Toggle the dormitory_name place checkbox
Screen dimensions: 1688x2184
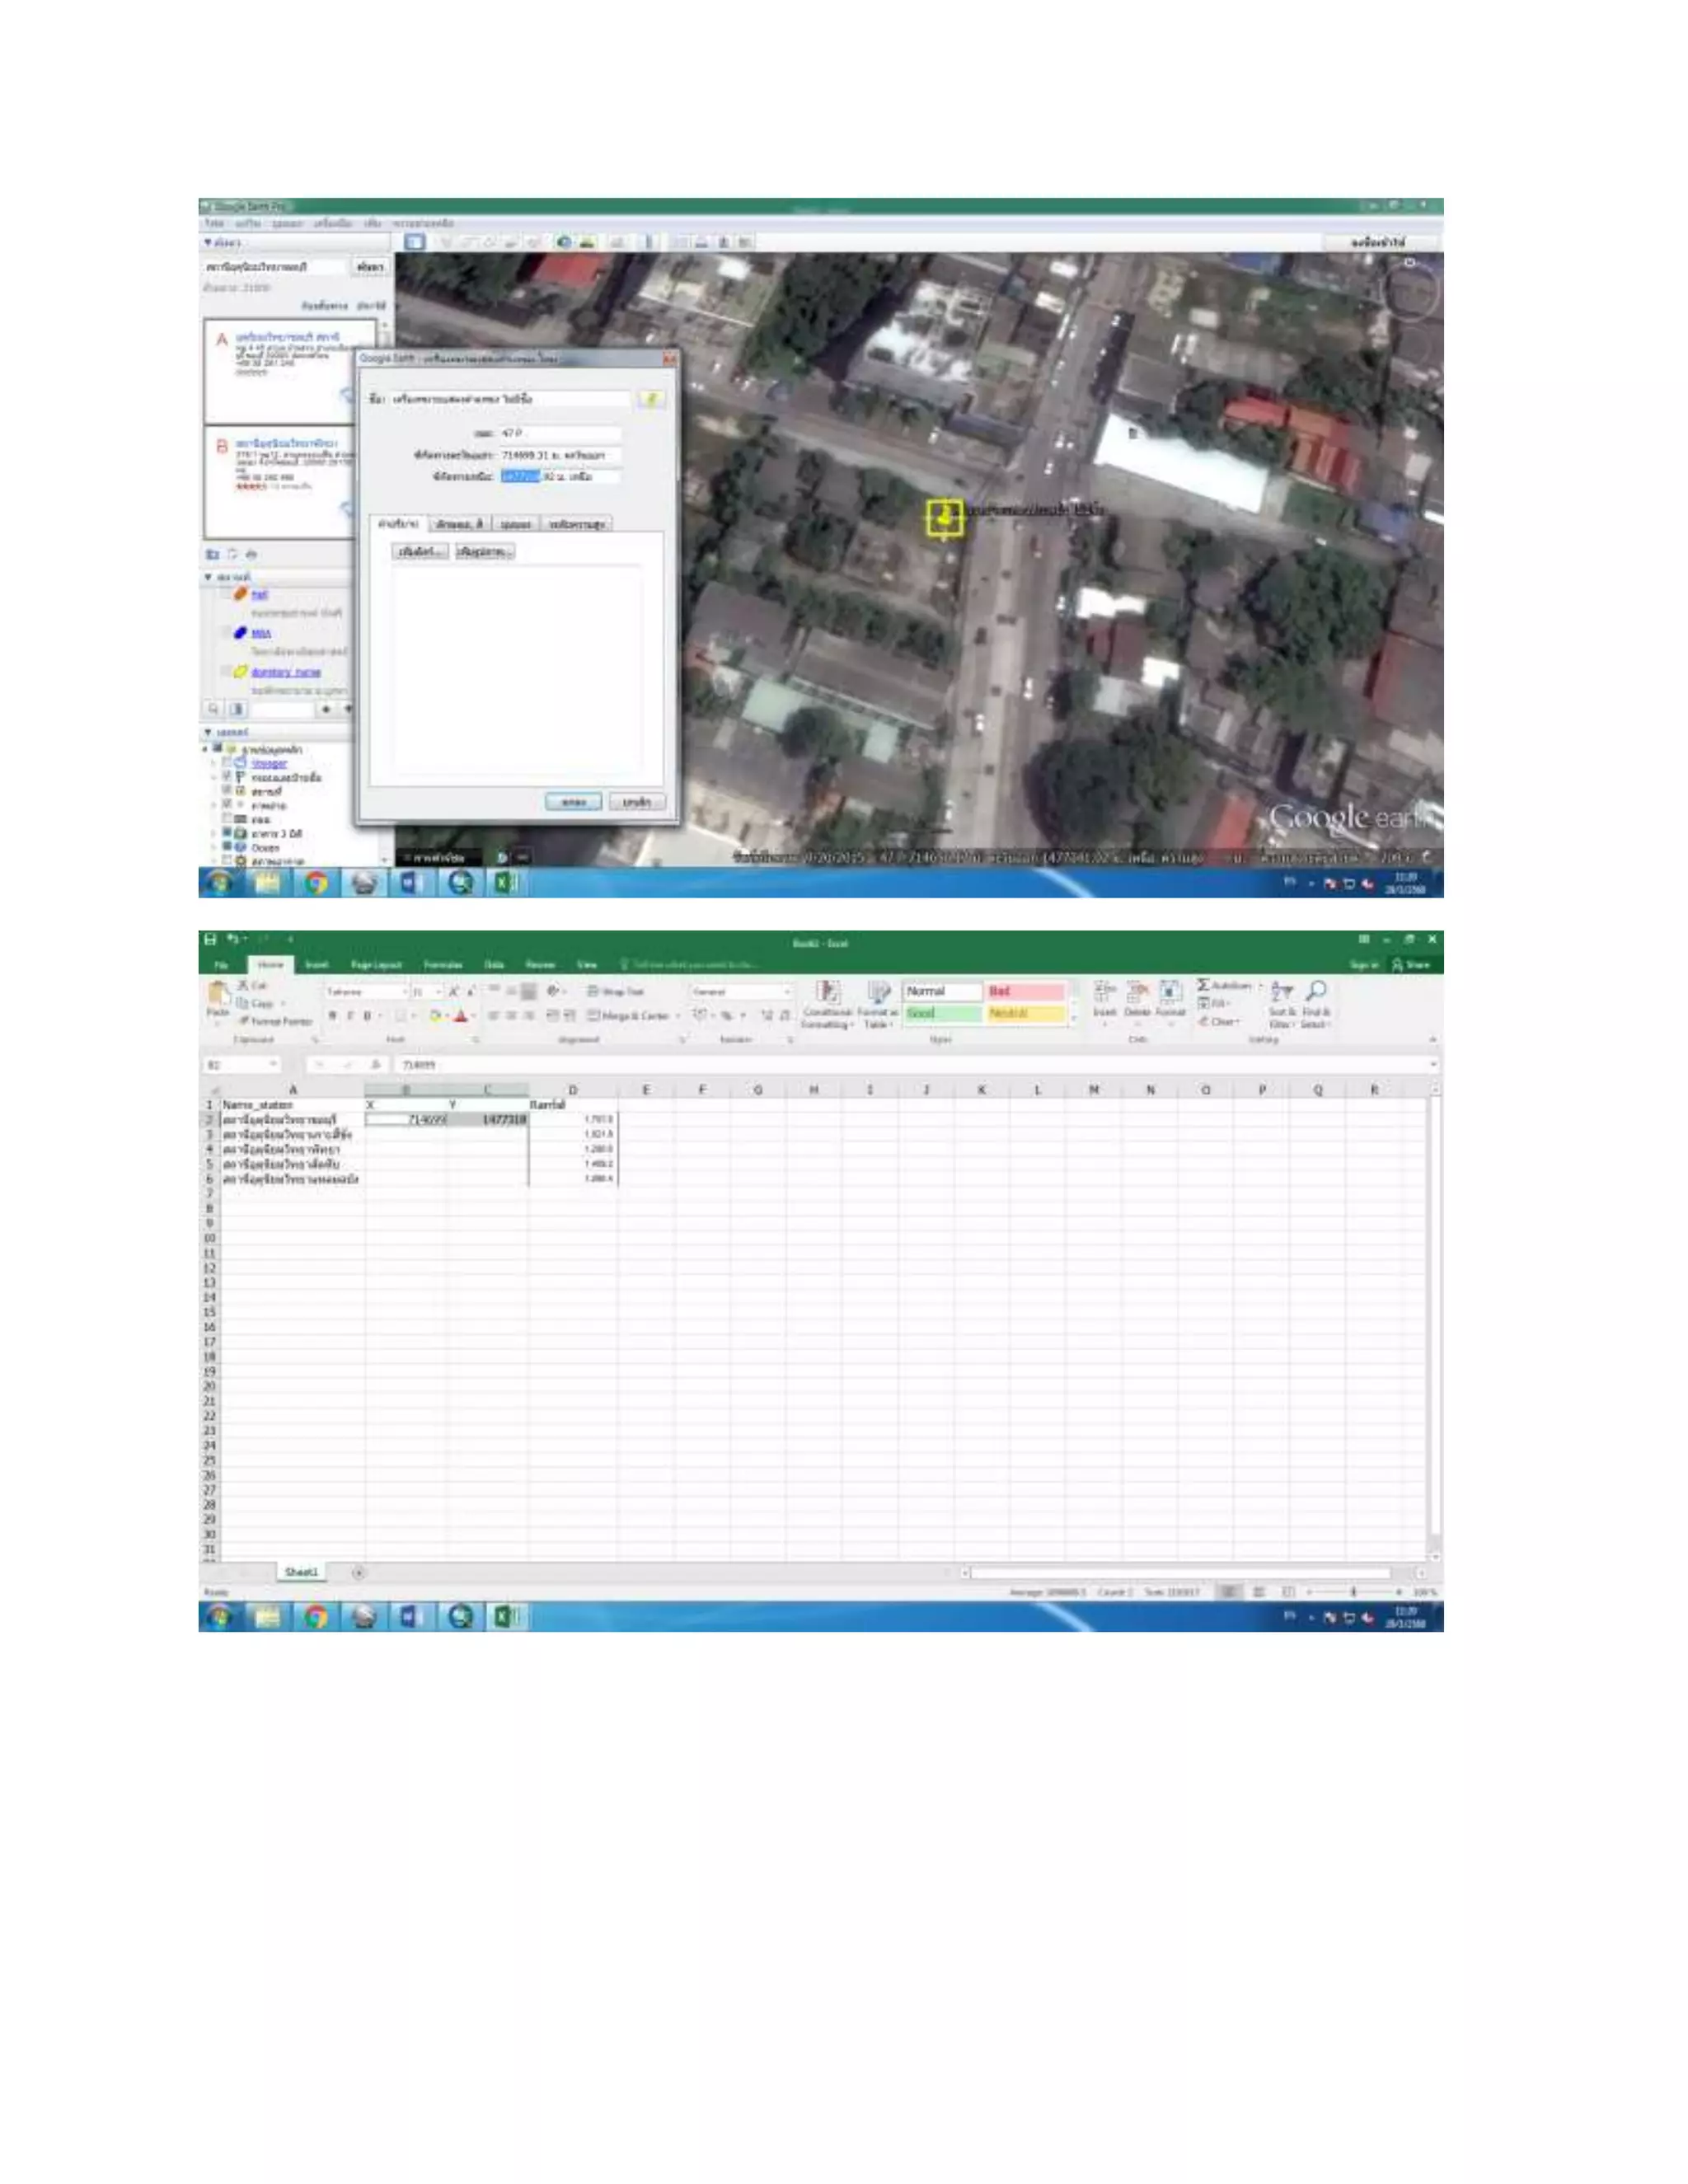coord(227,672)
